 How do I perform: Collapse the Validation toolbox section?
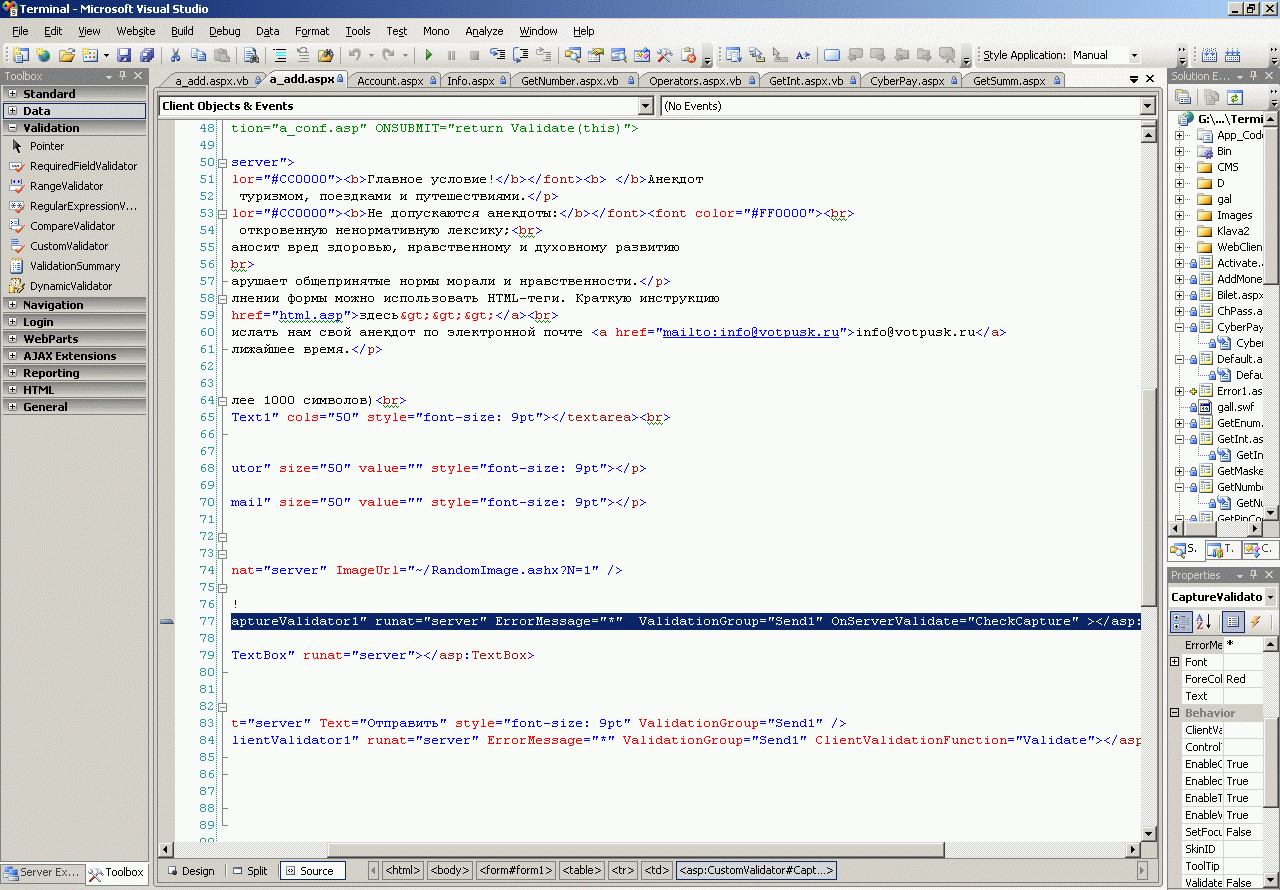point(12,128)
